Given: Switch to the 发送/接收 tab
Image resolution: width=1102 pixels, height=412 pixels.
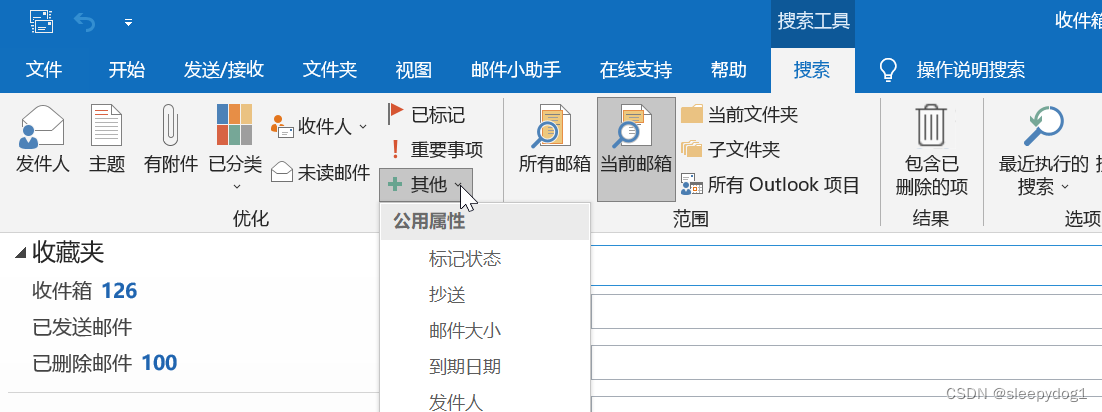Looking at the screenshot, I should 223,70.
